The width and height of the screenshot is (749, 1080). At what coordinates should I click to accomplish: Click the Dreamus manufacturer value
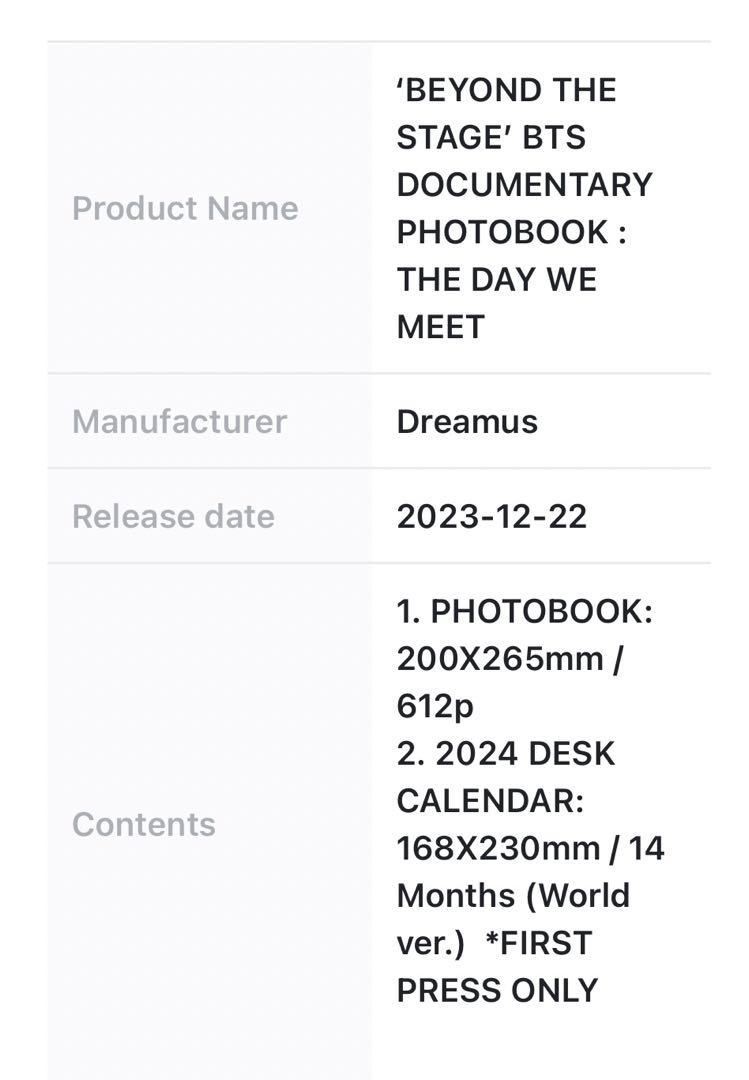click(x=467, y=422)
